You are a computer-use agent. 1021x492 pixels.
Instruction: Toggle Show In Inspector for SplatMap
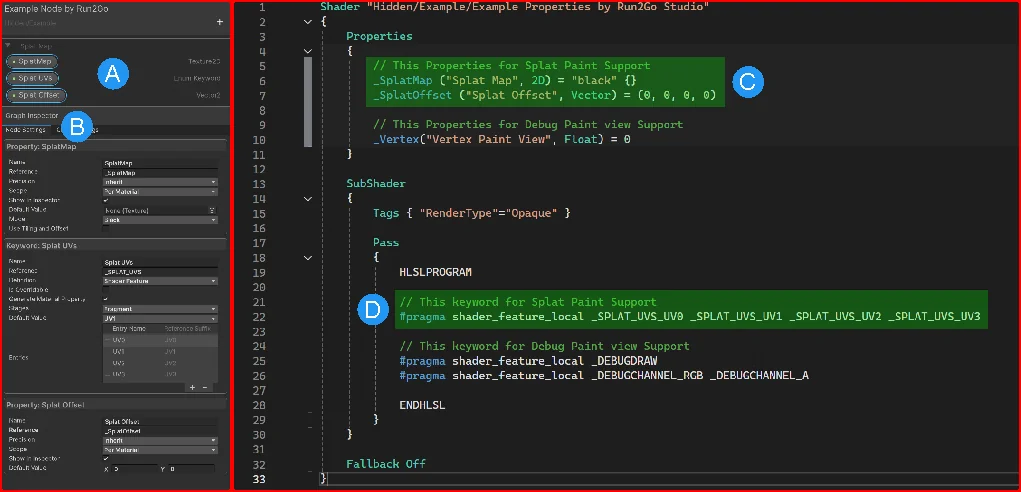[106, 200]
